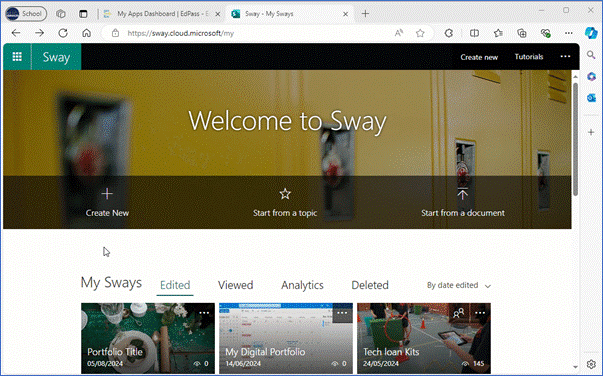Open tab actions menu icon
Image resolution: width=603 pixels, height=376 pixels.
click(83, 14)
